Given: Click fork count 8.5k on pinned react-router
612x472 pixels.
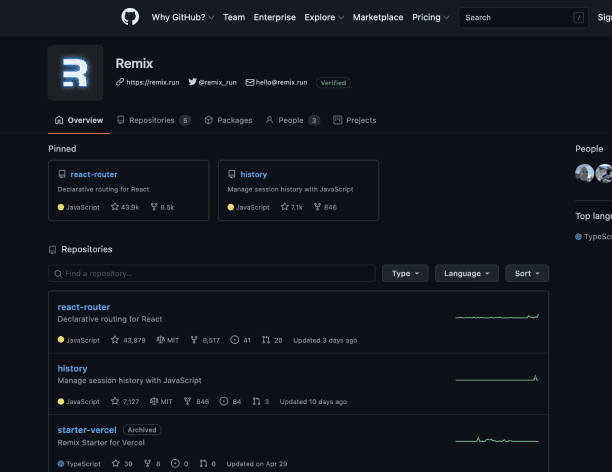Looking at the screenshot, I should (162, 207).
